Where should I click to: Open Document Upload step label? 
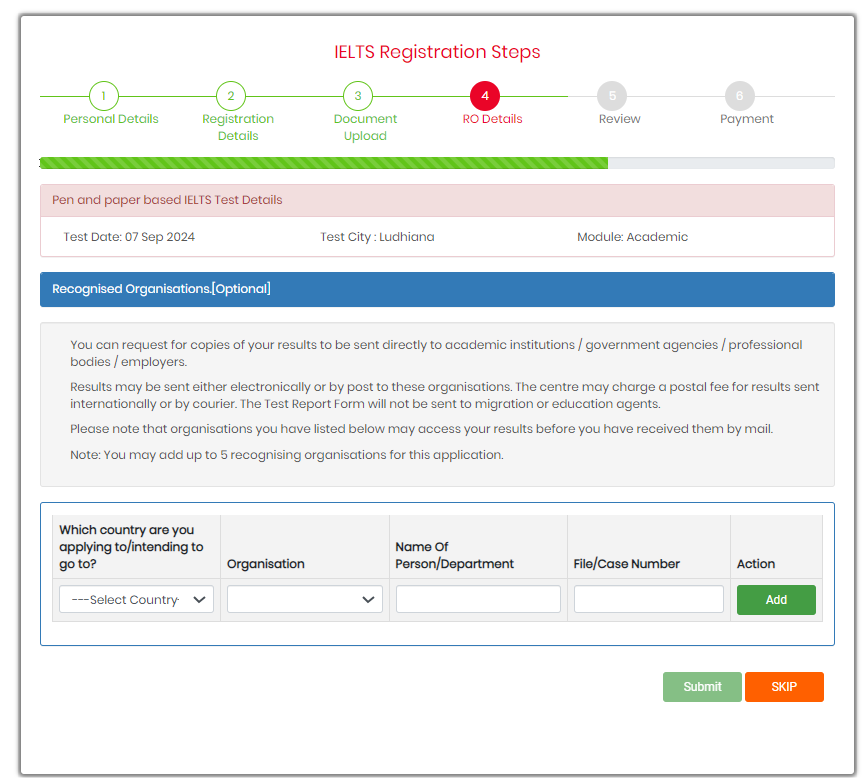point(365,127)
